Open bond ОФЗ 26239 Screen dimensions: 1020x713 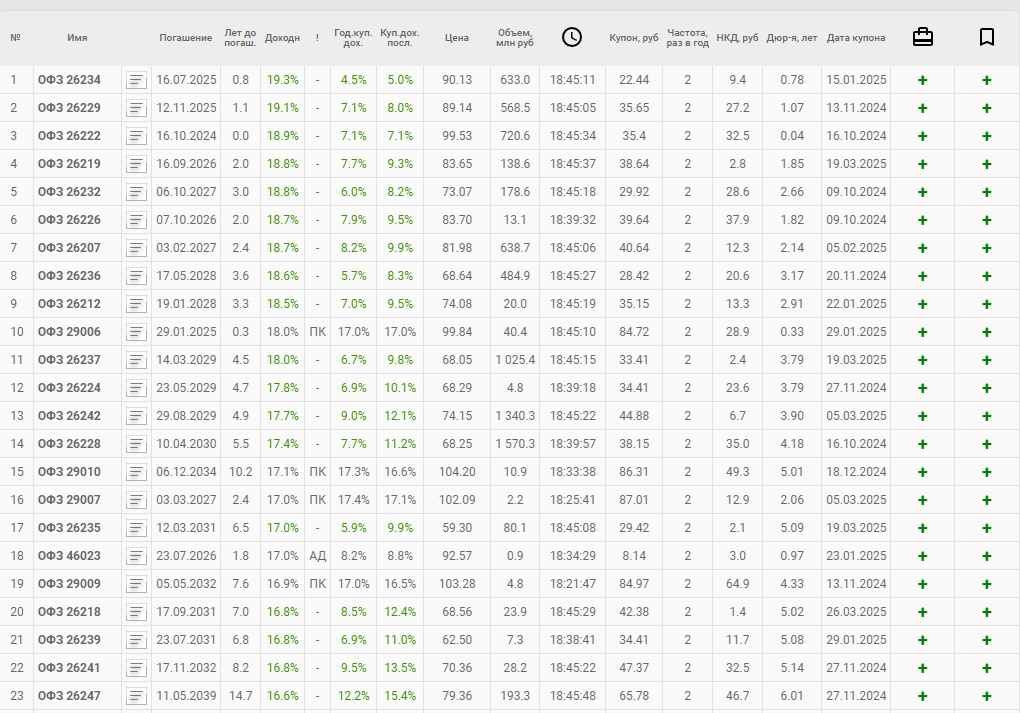click(69, 639)
